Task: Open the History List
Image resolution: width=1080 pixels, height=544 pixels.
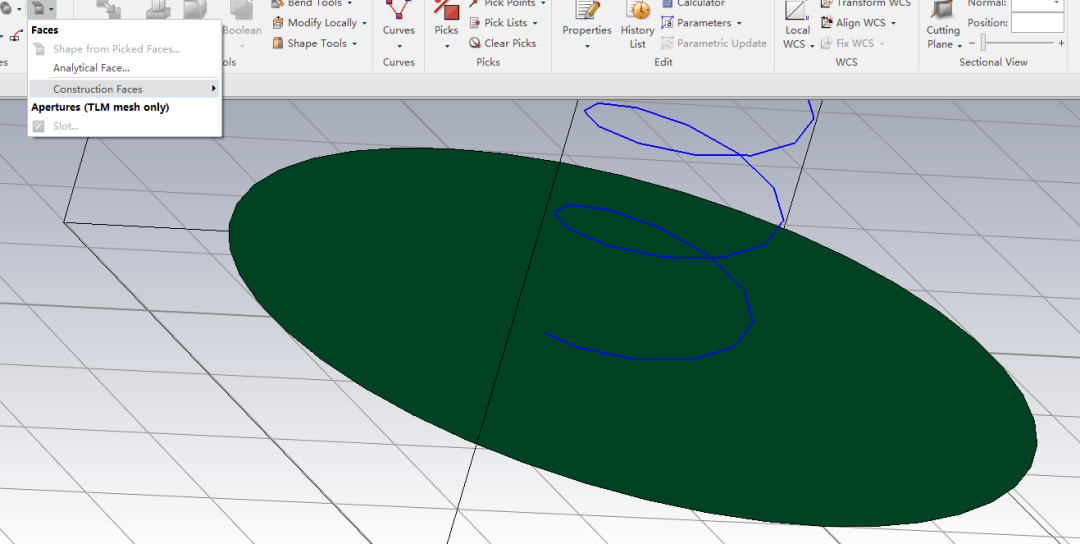Action: (x=638, y=25)
